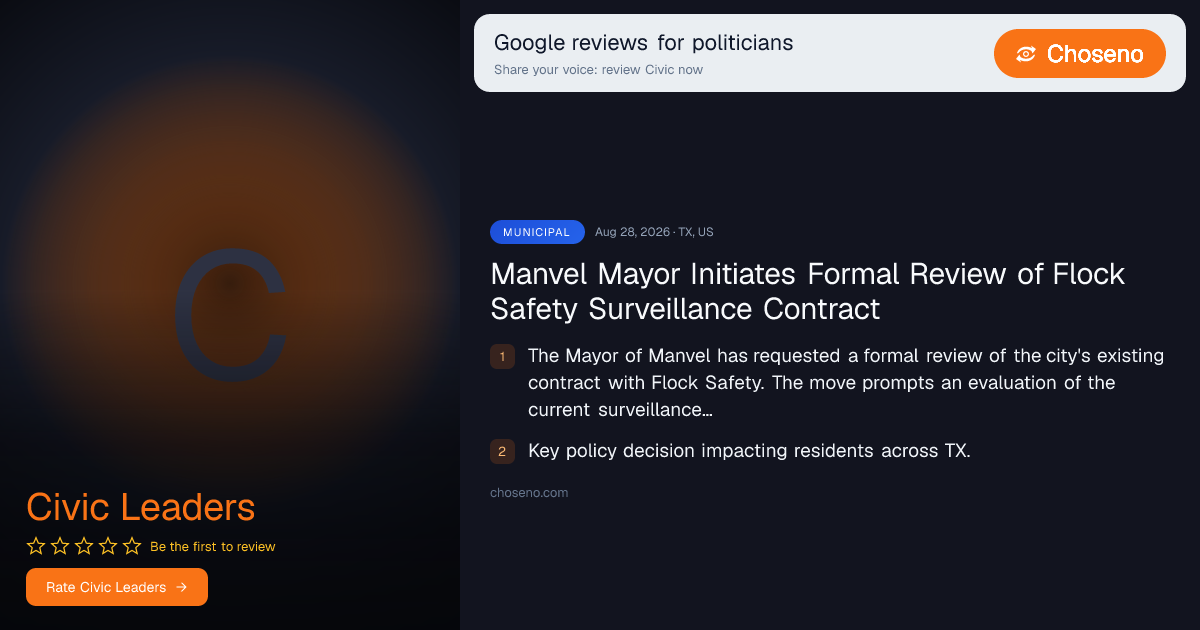Select the third rating star

84,546
